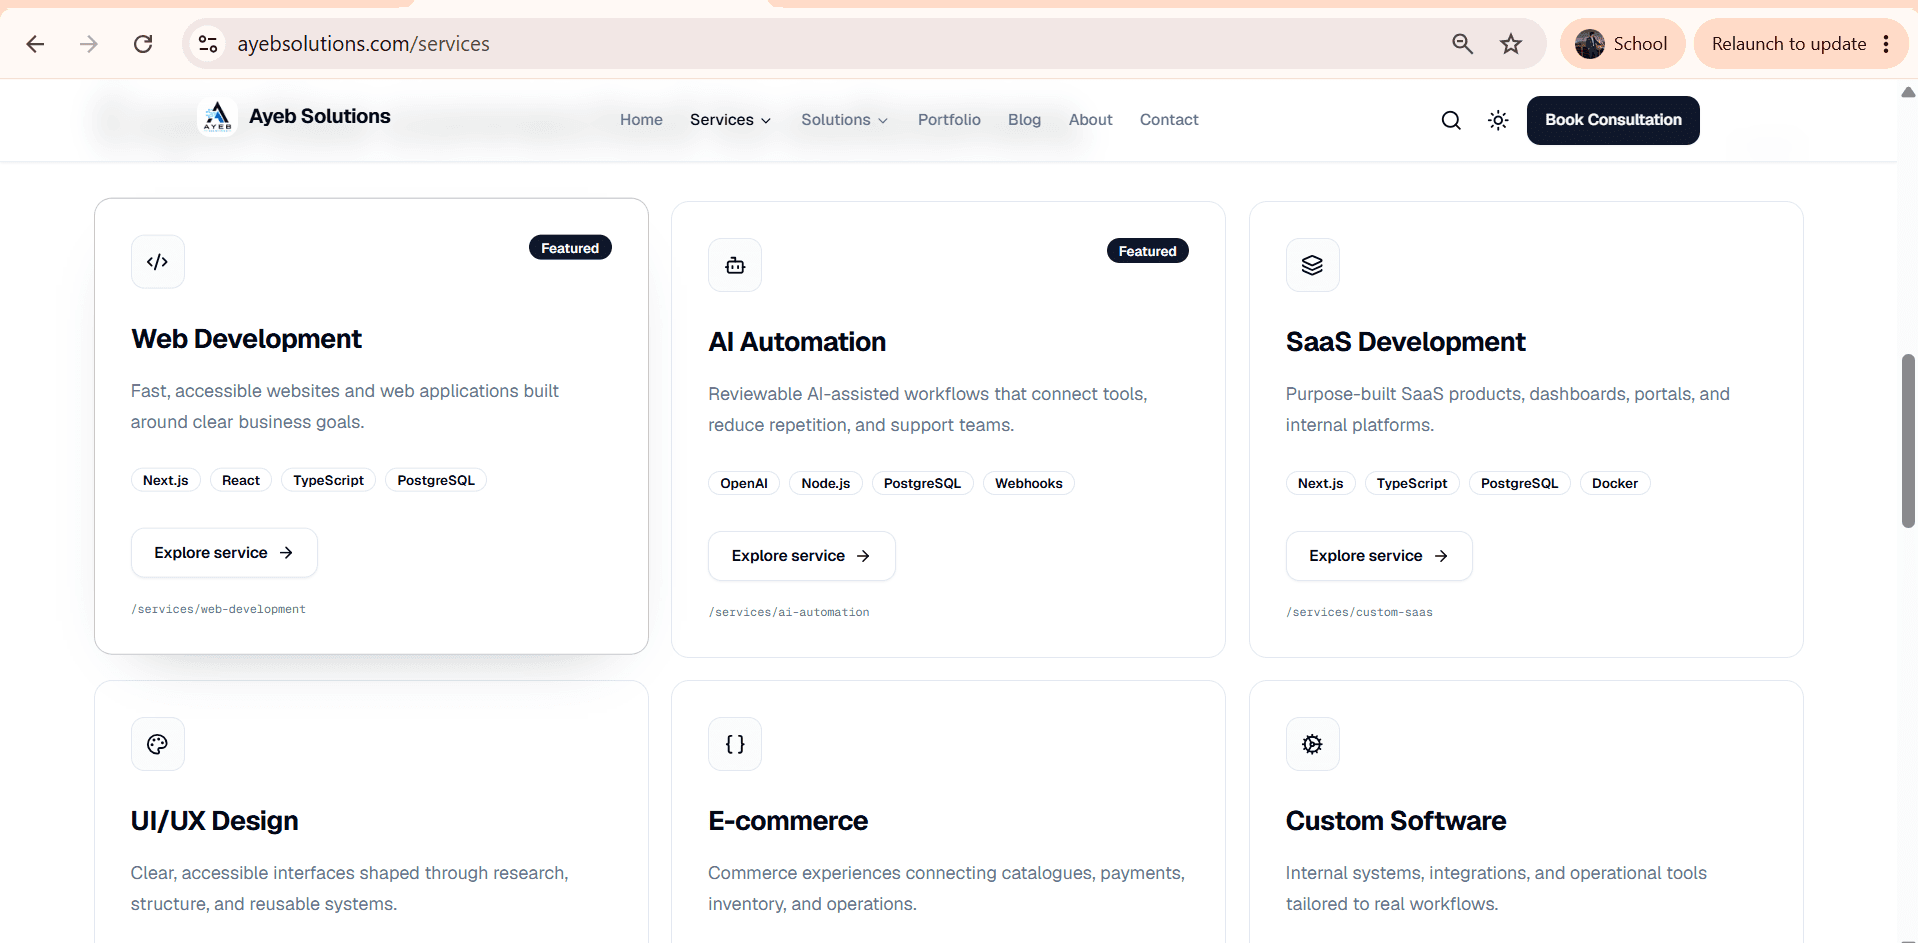Expand the Solutions dropdown menu
This screenshot has height=943, width=1918.
845,120
